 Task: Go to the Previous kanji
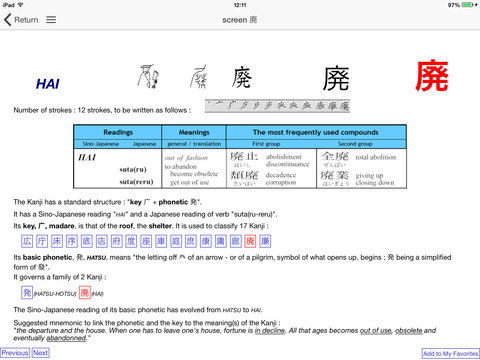15,353
